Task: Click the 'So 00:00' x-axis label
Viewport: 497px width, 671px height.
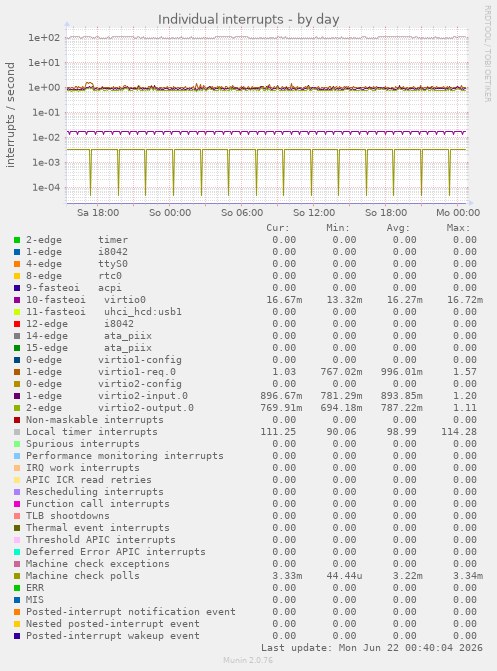Action: click(x=170, y=213)
